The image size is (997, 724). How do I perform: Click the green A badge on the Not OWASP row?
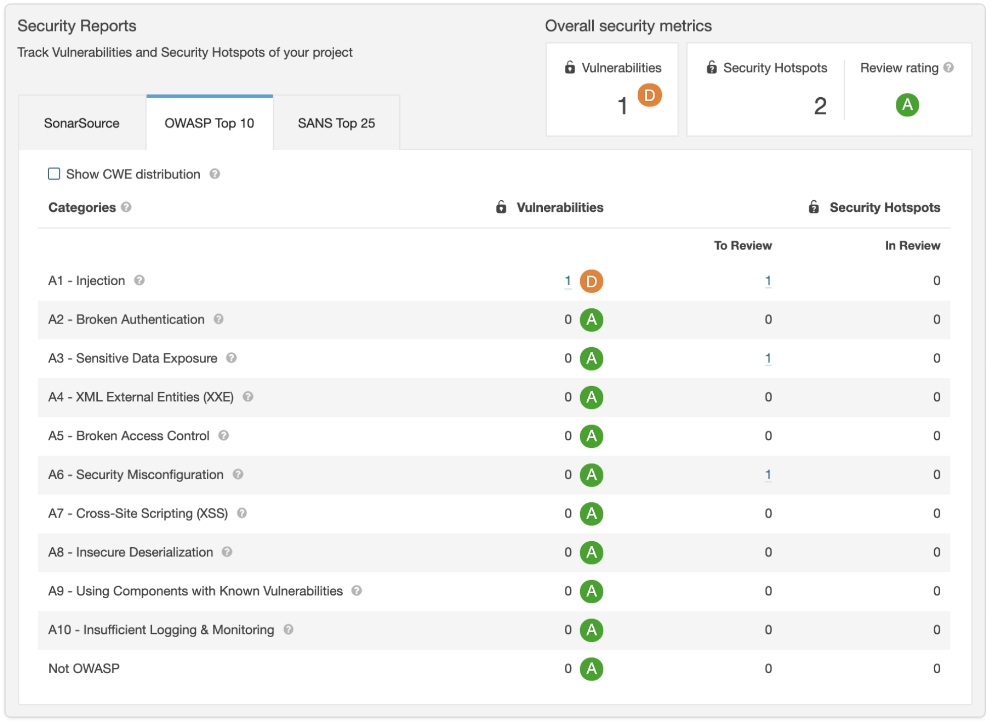[x=590, y=668]
